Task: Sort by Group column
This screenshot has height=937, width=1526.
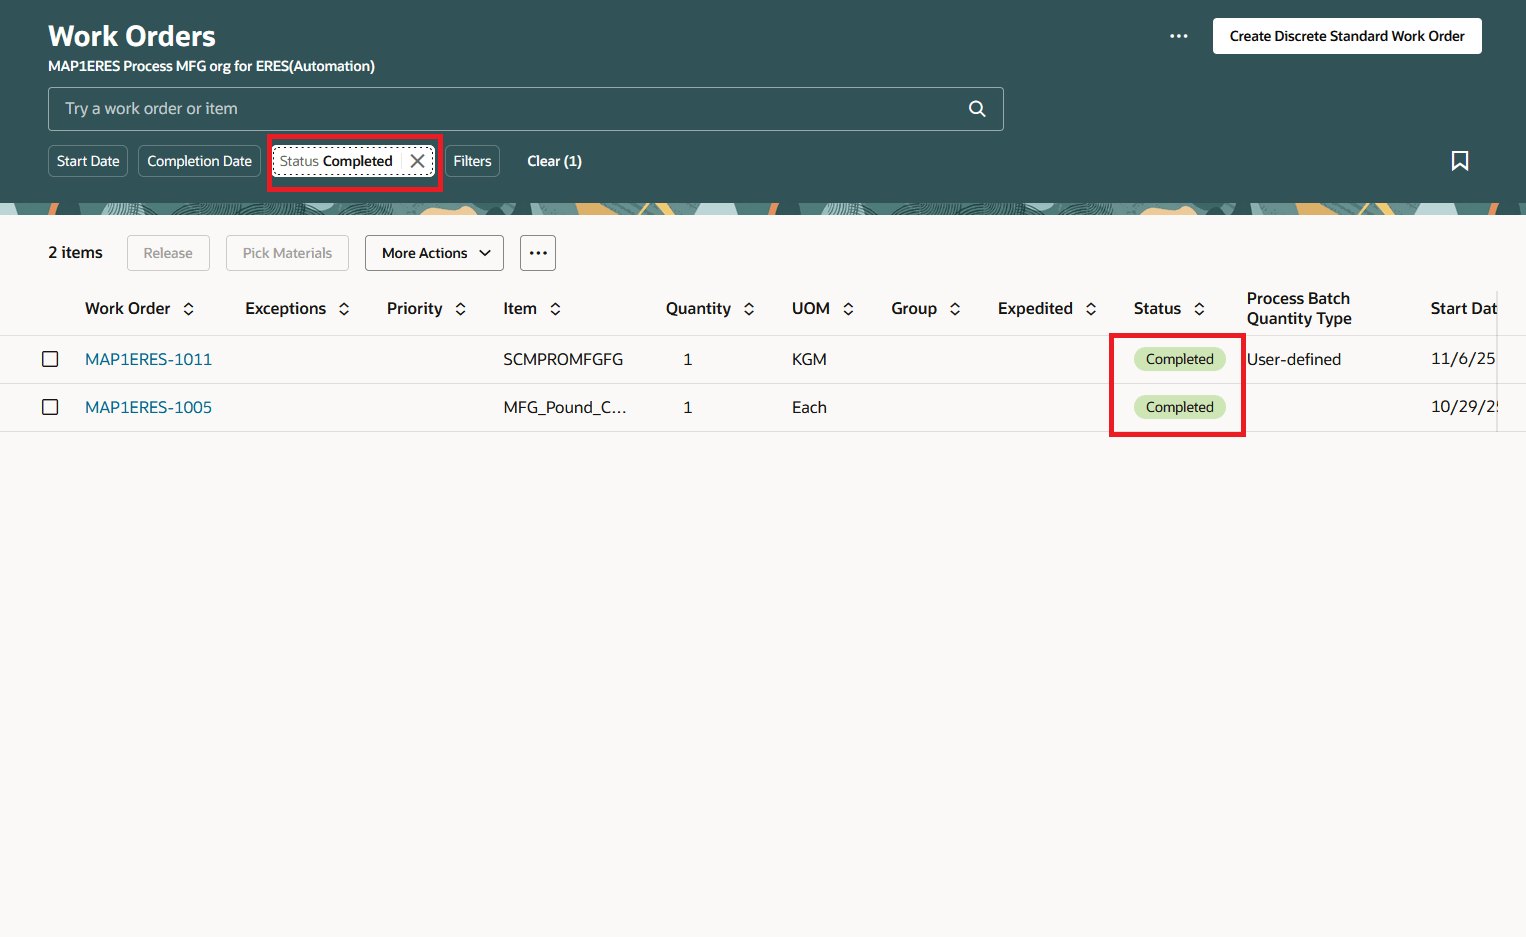Action: point(955,309)
